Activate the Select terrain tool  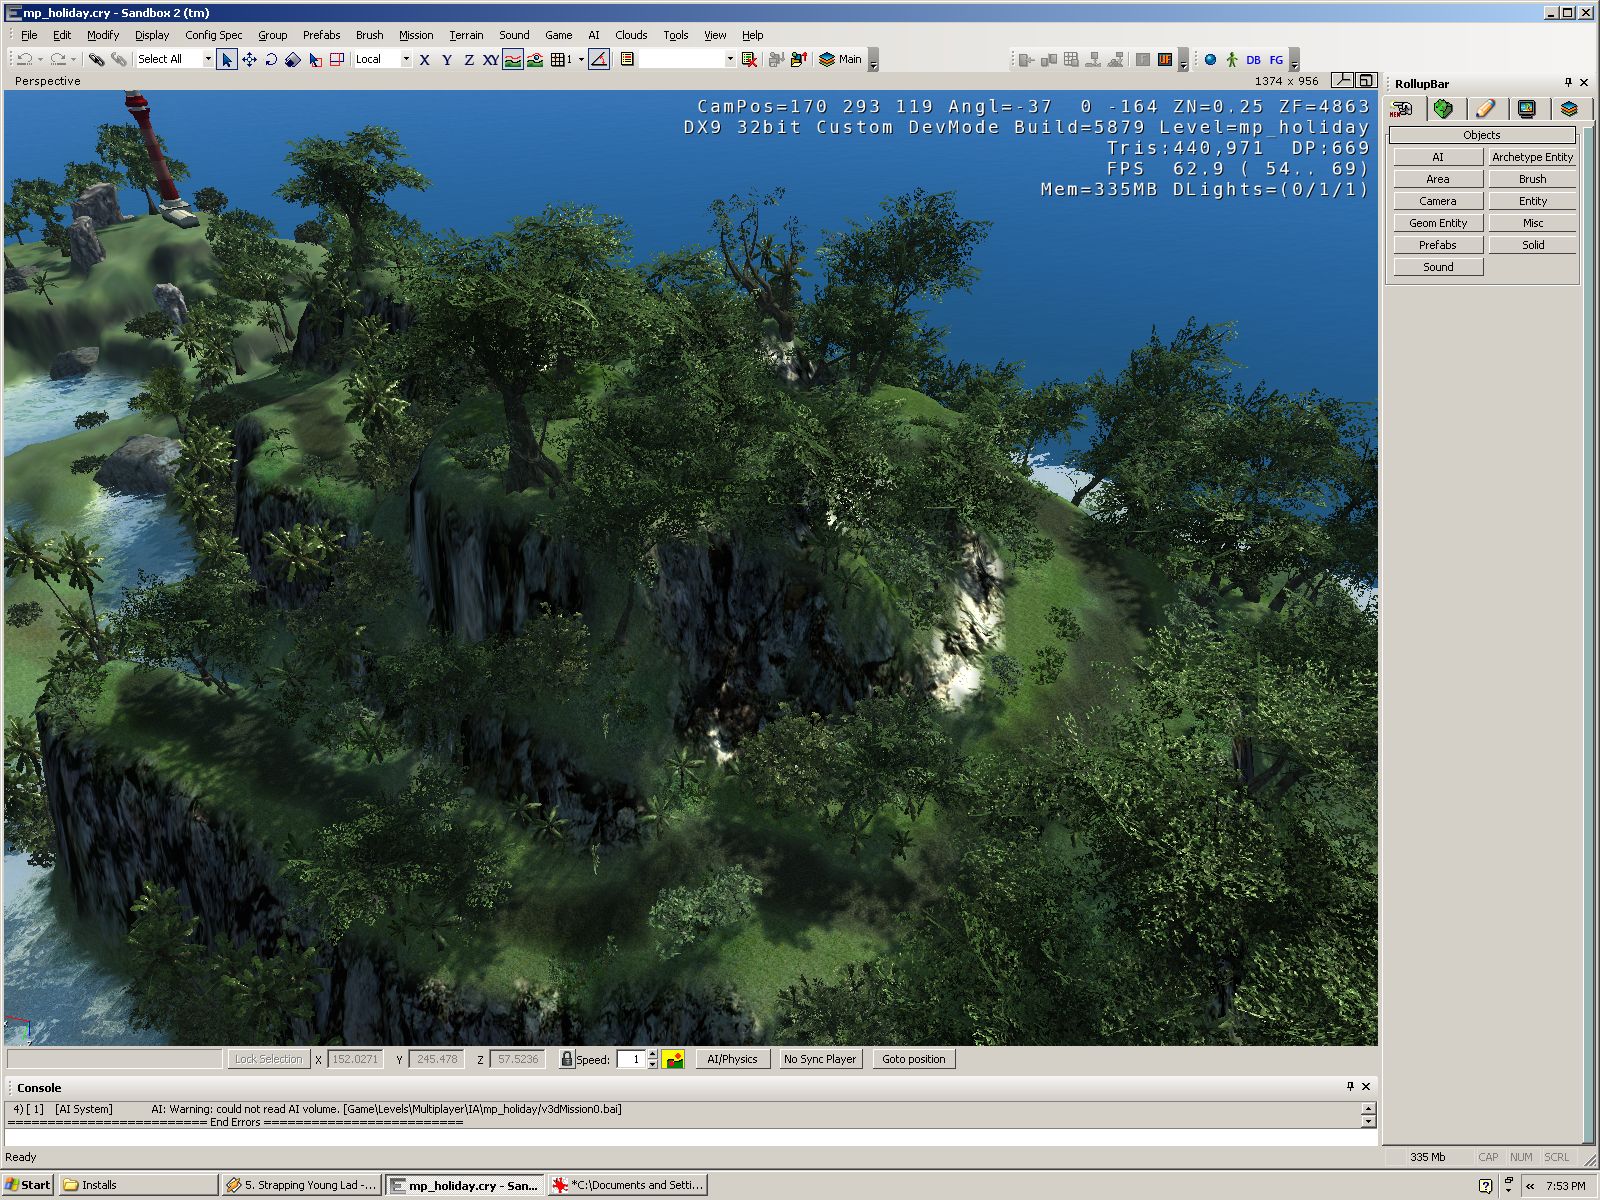click(x=315, y=59)
